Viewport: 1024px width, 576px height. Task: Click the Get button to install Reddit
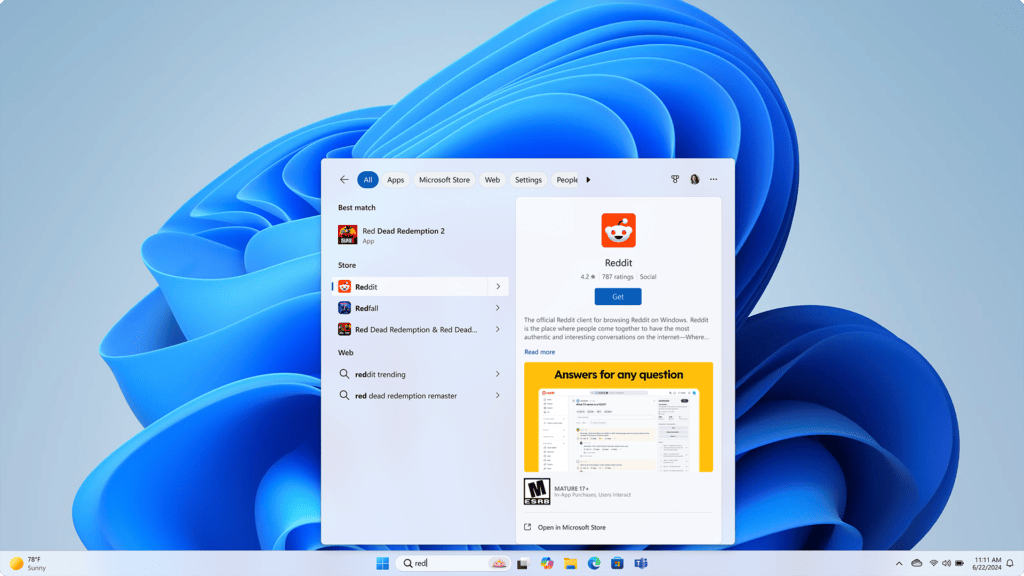(x=618, y=296)
